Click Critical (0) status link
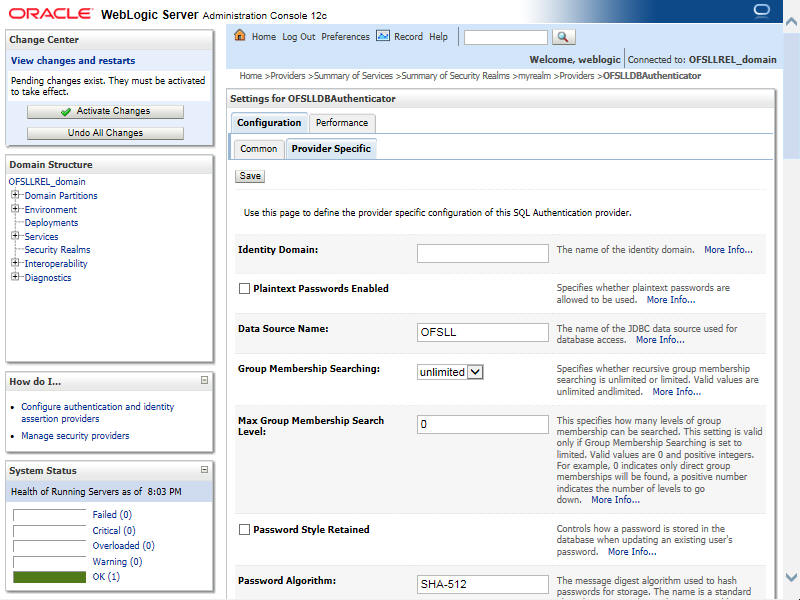Image resolution: width=800 pixels, height=600 pixels. (x=114, y=531)
